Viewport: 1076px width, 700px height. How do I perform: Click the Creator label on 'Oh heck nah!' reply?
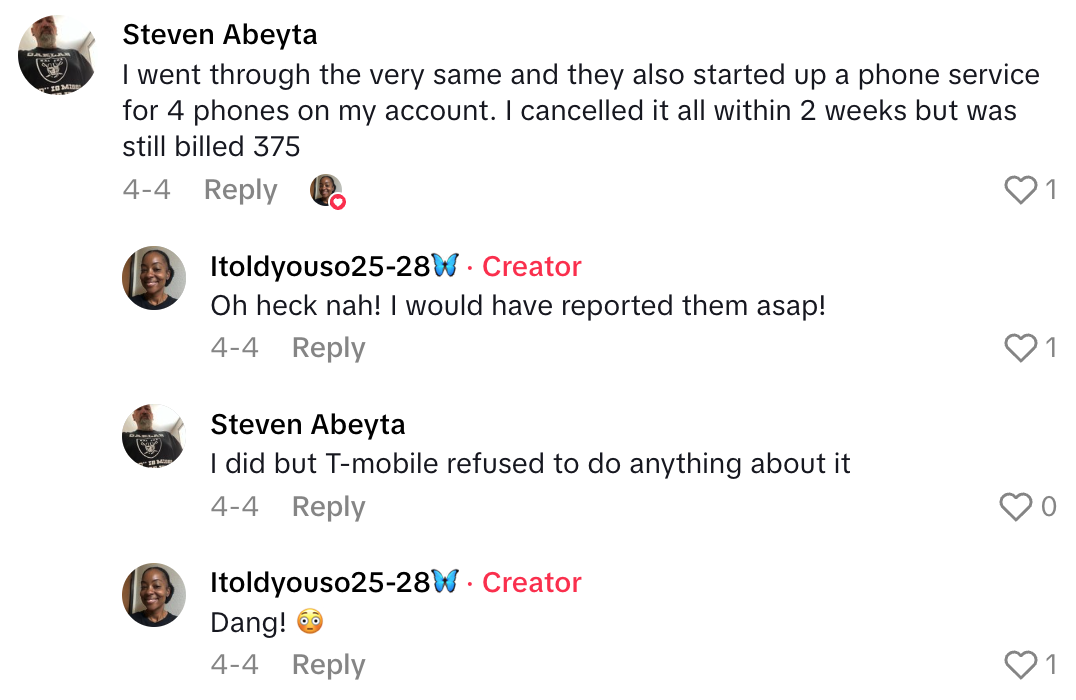click(532, 267)
